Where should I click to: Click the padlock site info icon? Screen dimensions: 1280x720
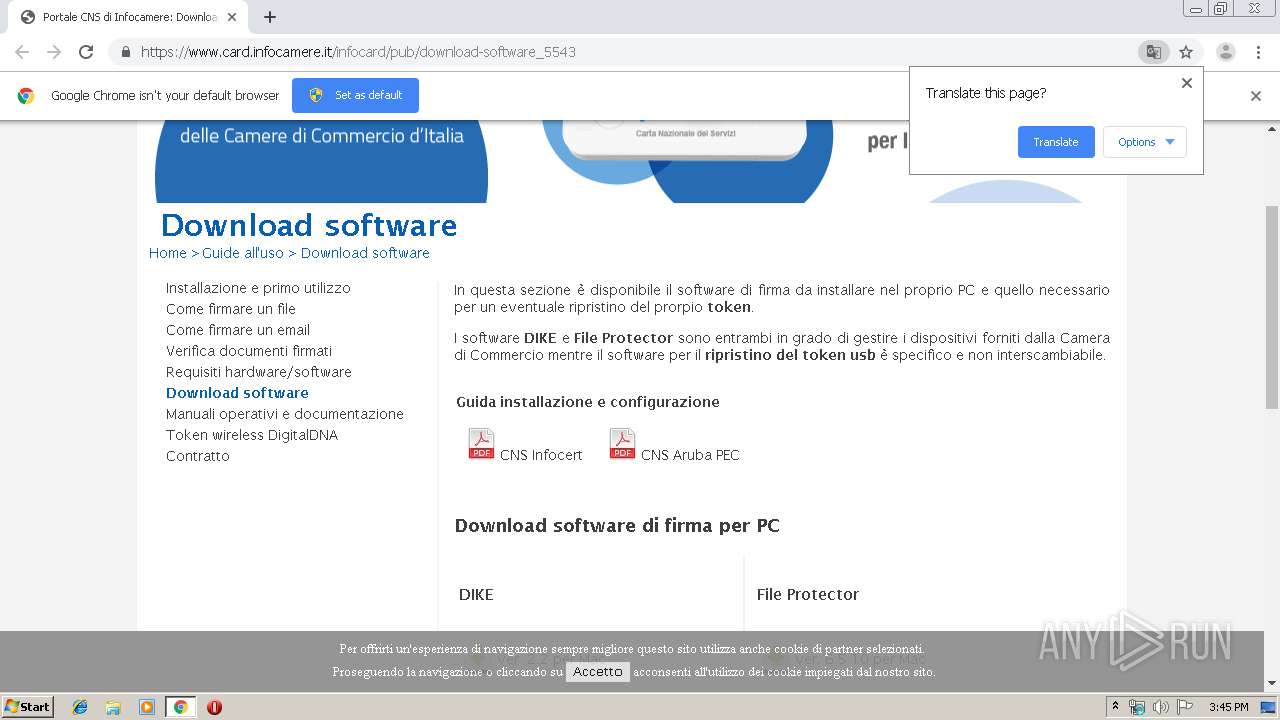point(125,52)
